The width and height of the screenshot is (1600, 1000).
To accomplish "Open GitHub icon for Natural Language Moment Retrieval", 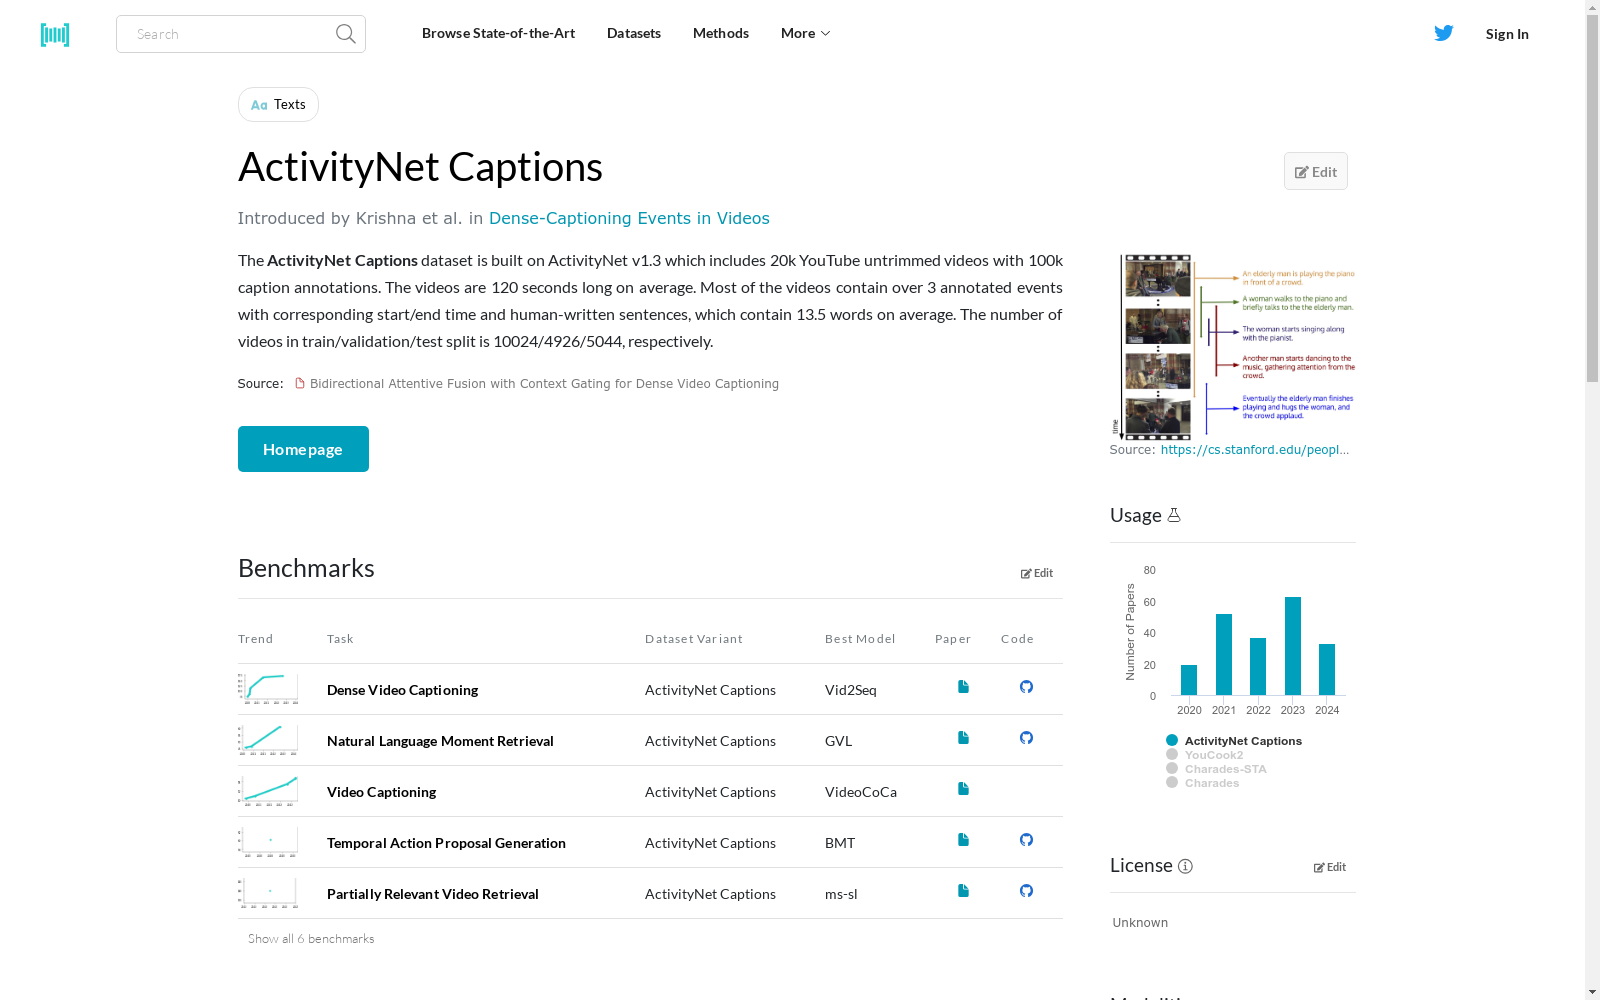I will 1026,738.
